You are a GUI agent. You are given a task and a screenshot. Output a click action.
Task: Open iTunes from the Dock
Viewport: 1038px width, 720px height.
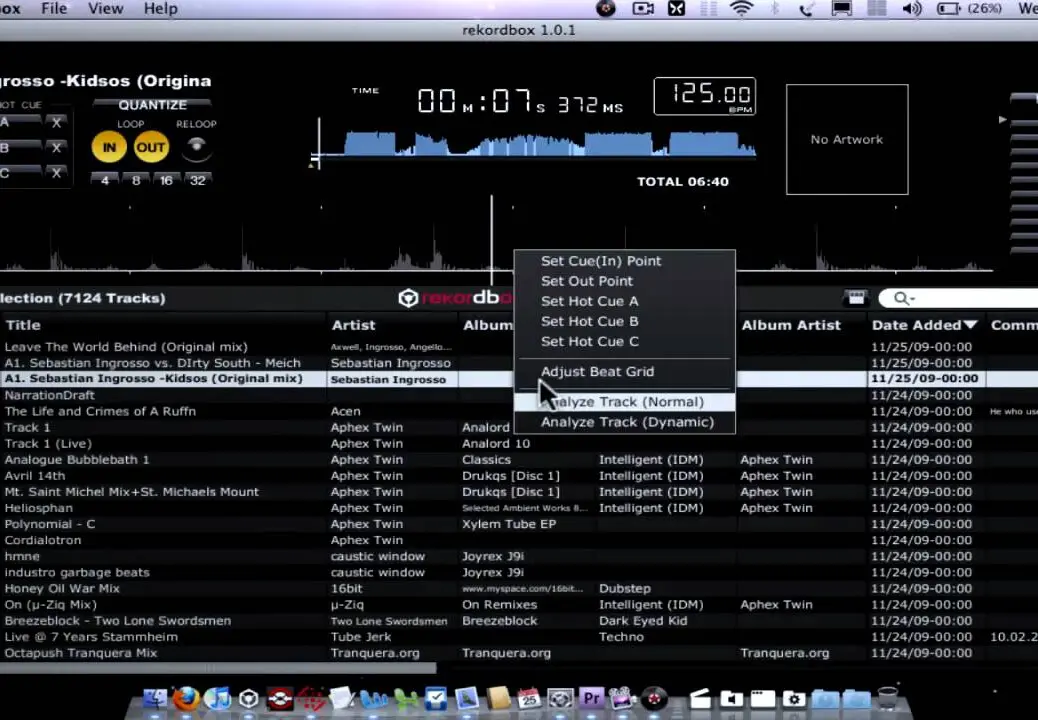point(216,699)
